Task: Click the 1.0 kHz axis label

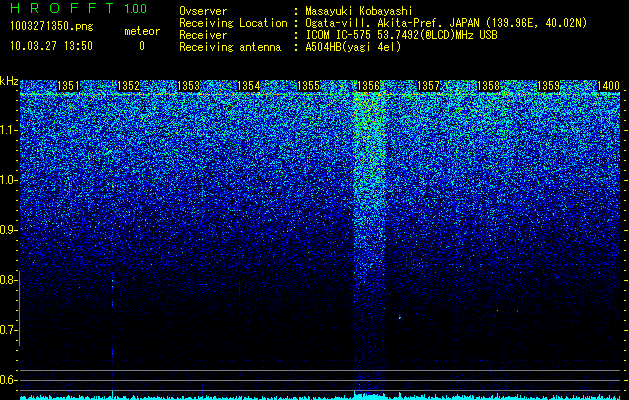Action: [8, 180]
